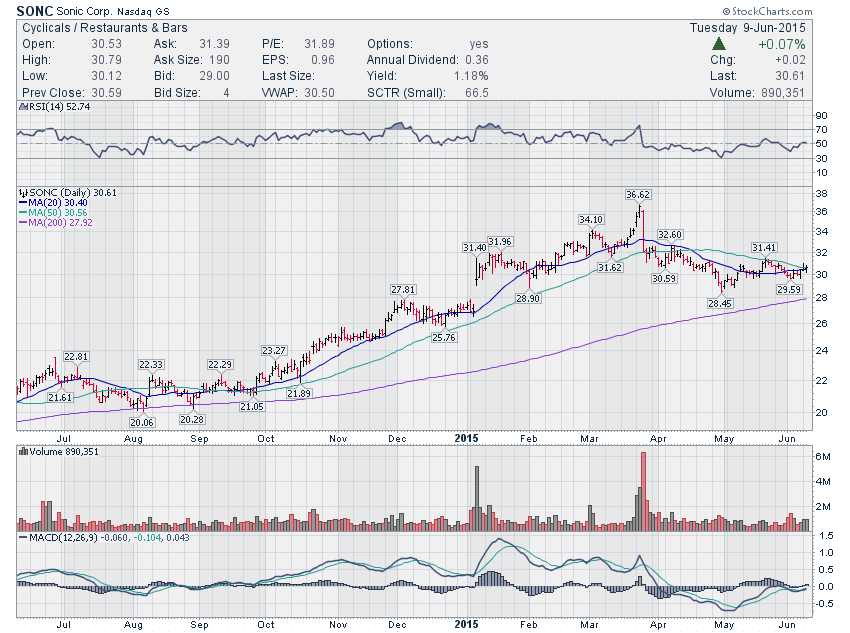Click the 31.41 price label
This screenshot has height=633, width=850.
(x=764, y=248)
